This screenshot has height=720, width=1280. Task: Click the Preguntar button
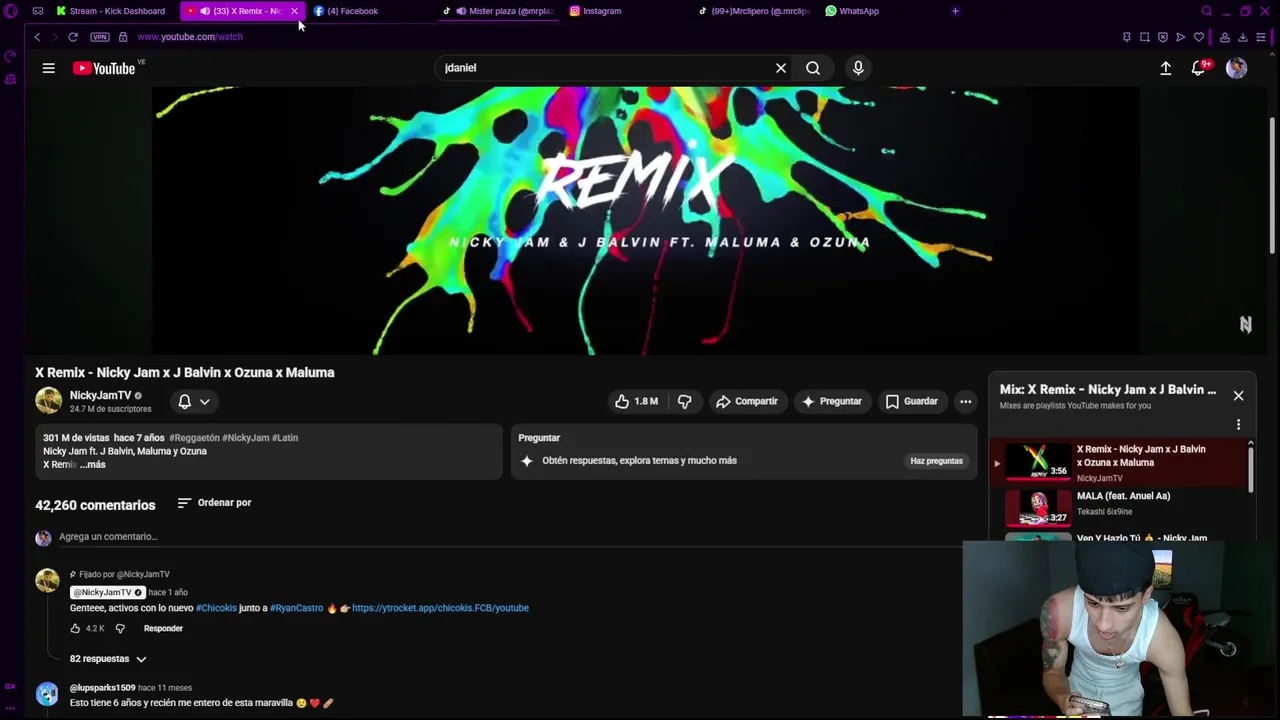(831, 401)
